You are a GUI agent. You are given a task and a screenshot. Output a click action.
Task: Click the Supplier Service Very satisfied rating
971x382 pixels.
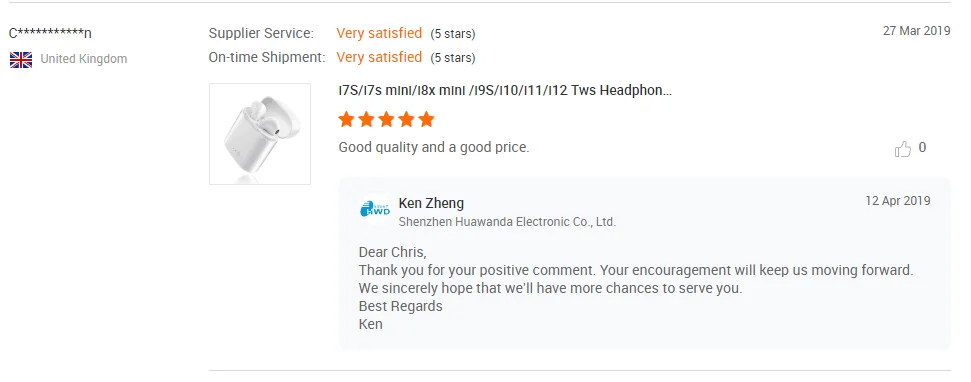point(379,33)
